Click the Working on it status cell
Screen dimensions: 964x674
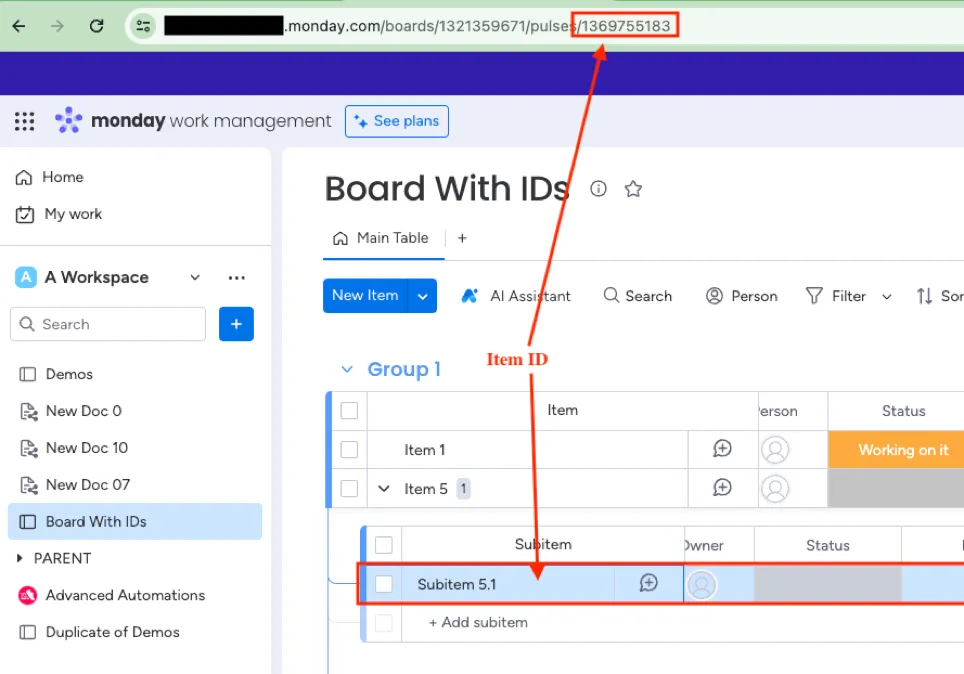tap(896, 450)
